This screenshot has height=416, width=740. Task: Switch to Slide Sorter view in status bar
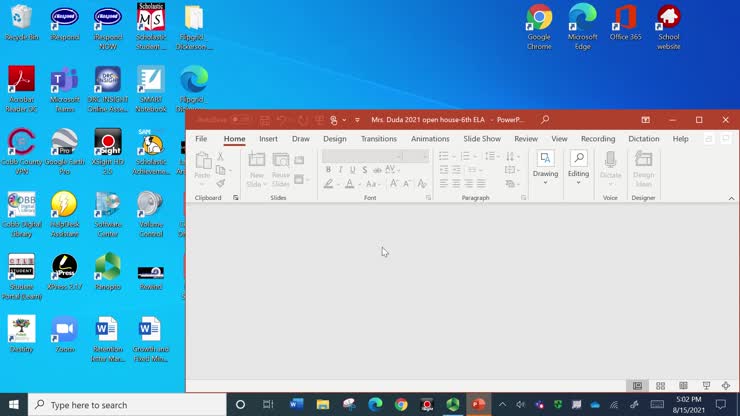(660, 386)
